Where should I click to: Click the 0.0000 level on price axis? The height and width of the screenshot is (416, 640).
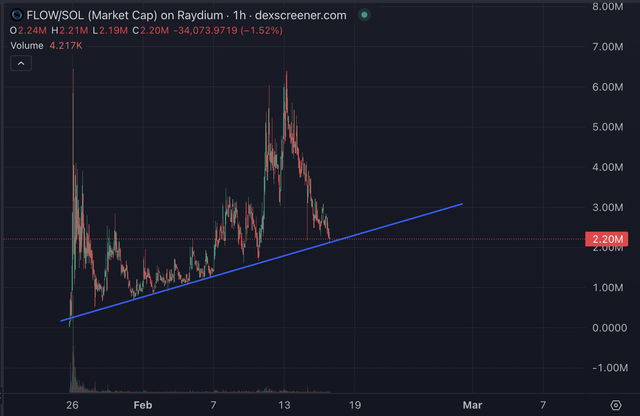pos(608,328)
